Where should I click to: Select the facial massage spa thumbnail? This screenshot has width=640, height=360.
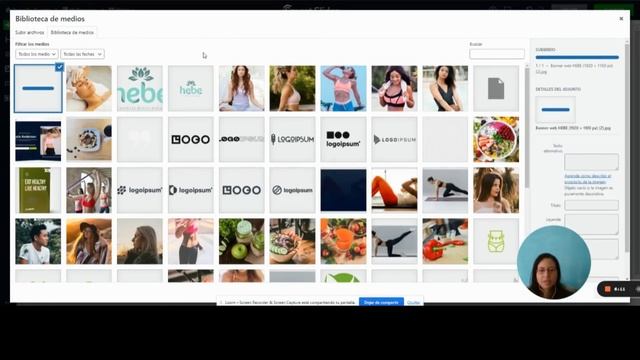(89, 89)
